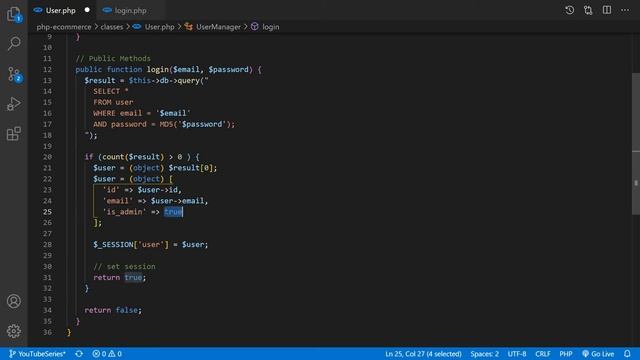Viewport: 640px width, 360px height.
Task: Click line number 25 in the gutter
Action: [x=47, y=212]
